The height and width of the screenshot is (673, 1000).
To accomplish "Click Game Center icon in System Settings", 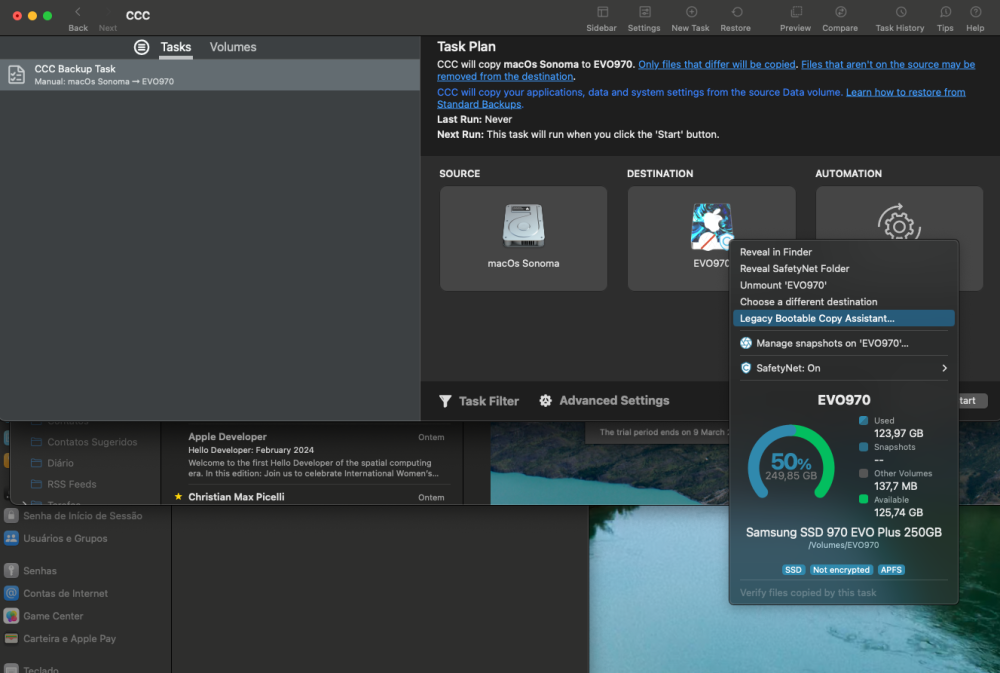I will (11, 616).
